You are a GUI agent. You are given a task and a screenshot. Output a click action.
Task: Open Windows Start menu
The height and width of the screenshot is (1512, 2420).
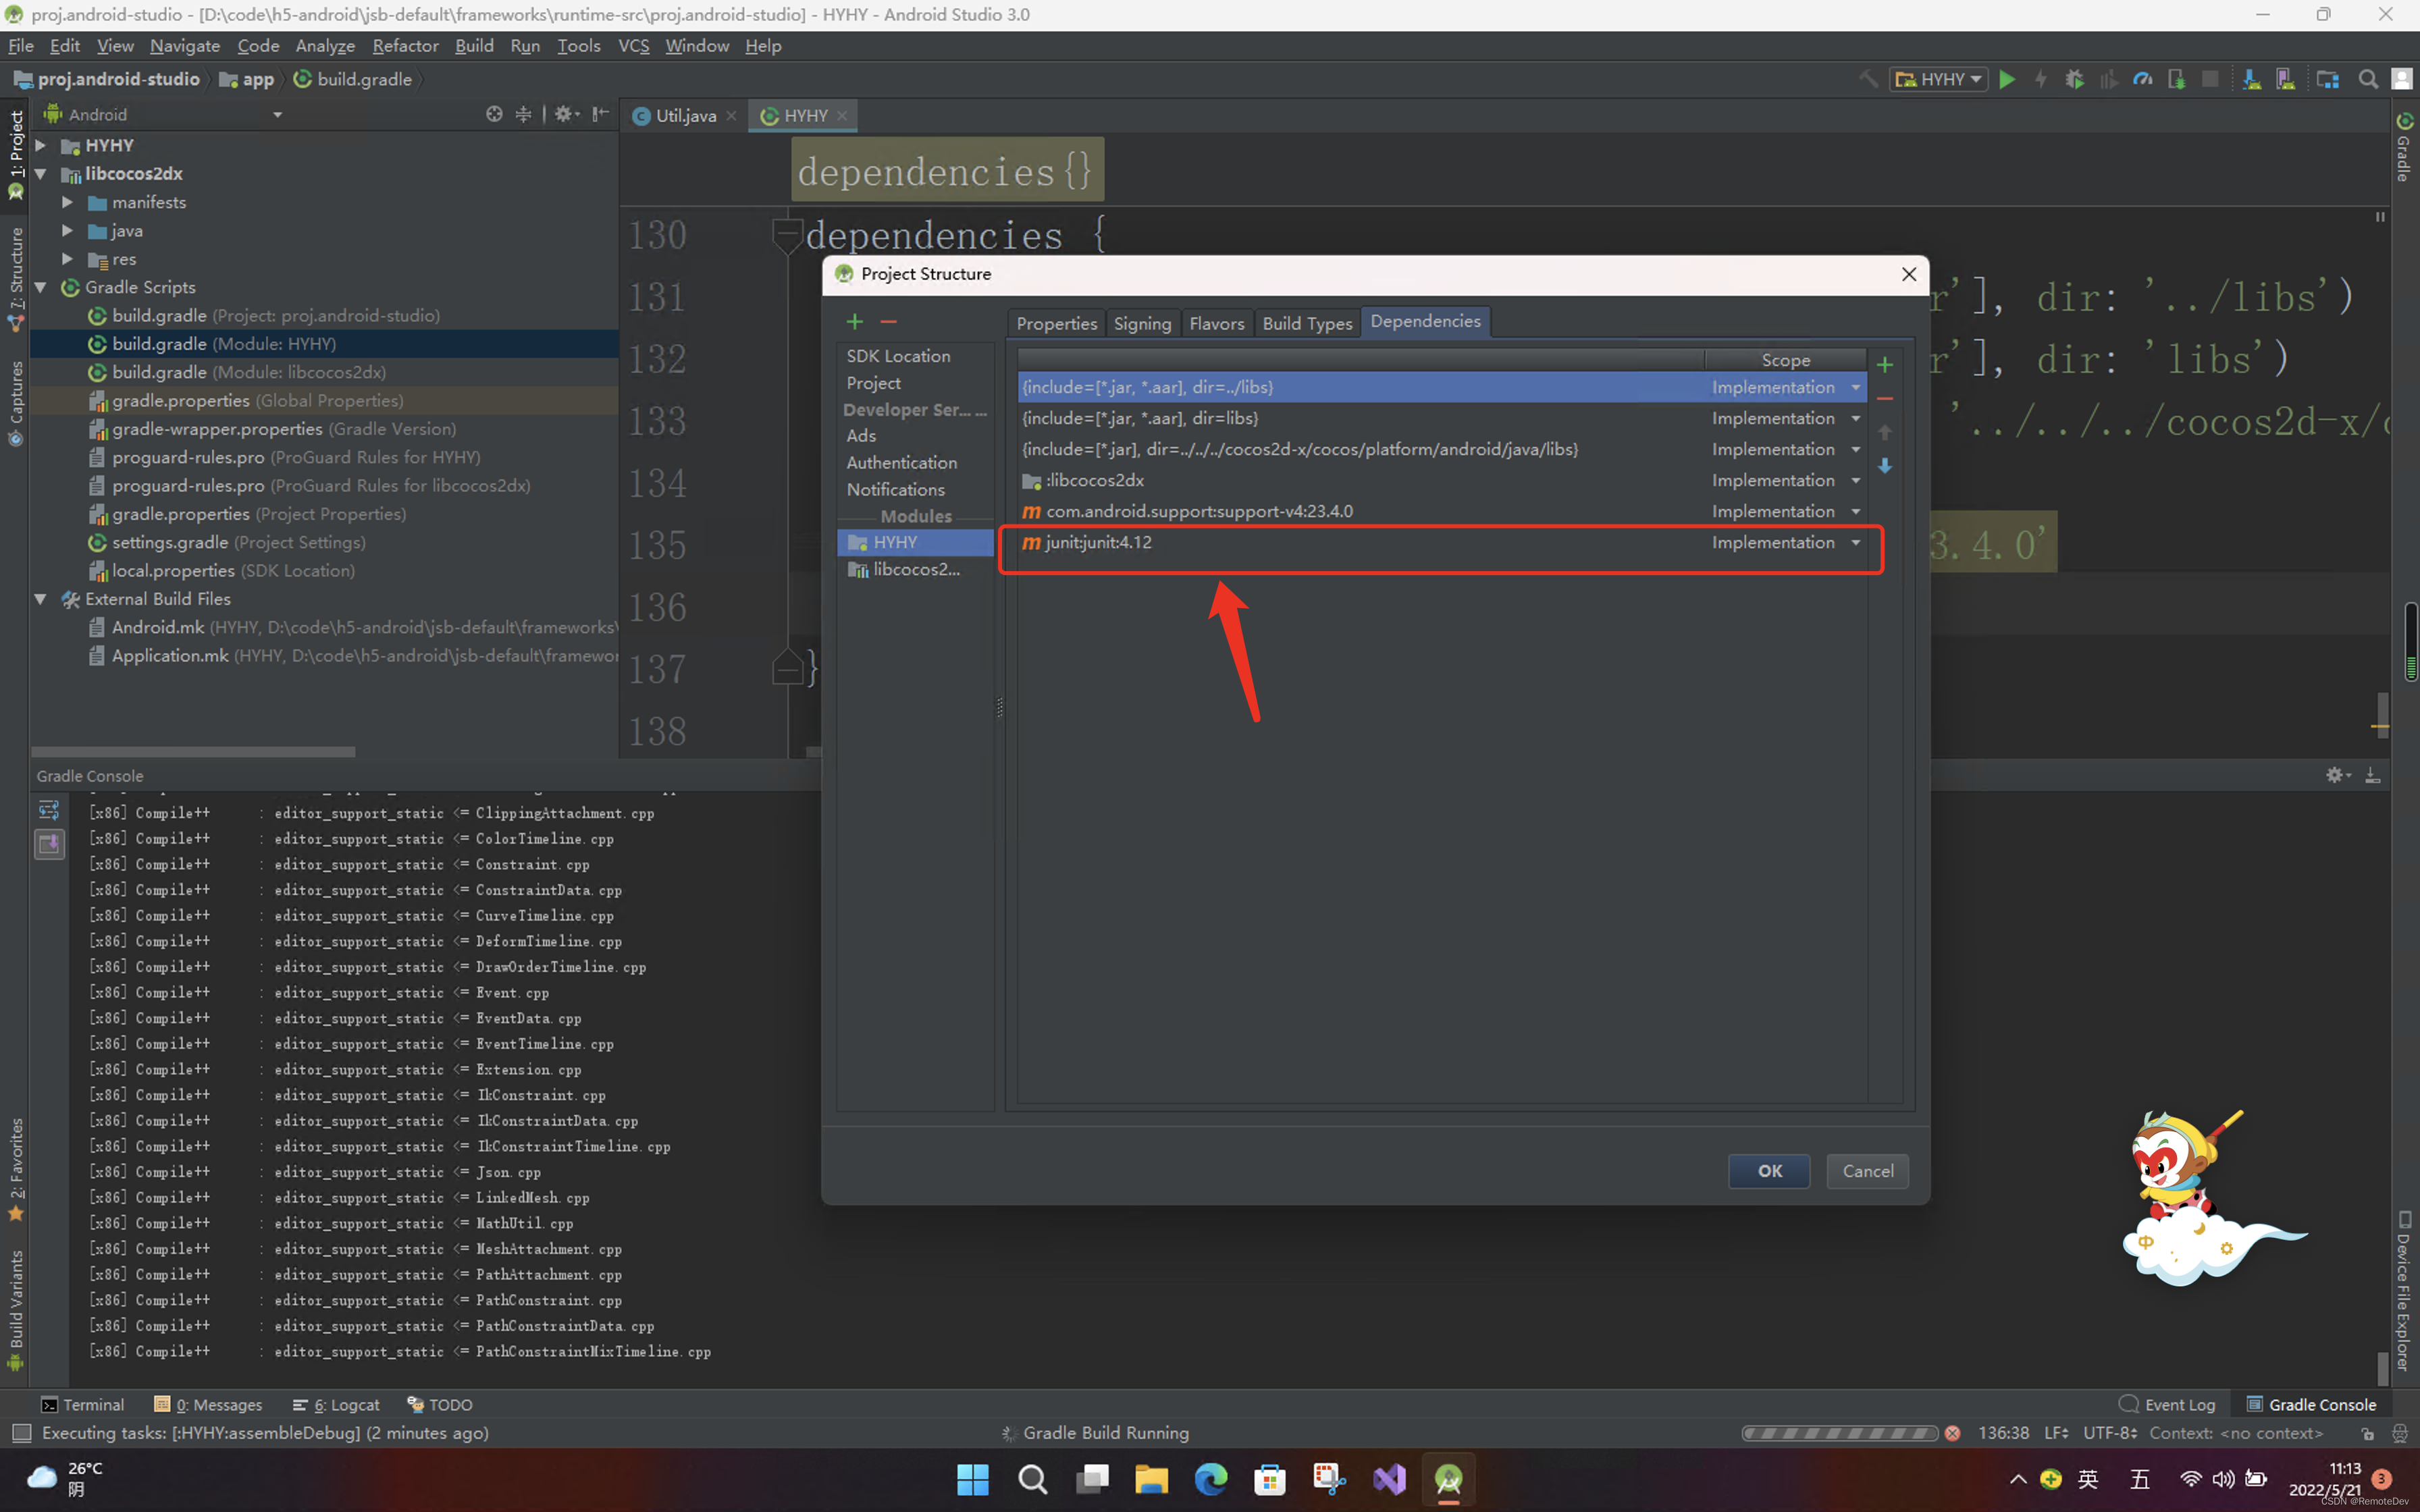click(972, 1479)
